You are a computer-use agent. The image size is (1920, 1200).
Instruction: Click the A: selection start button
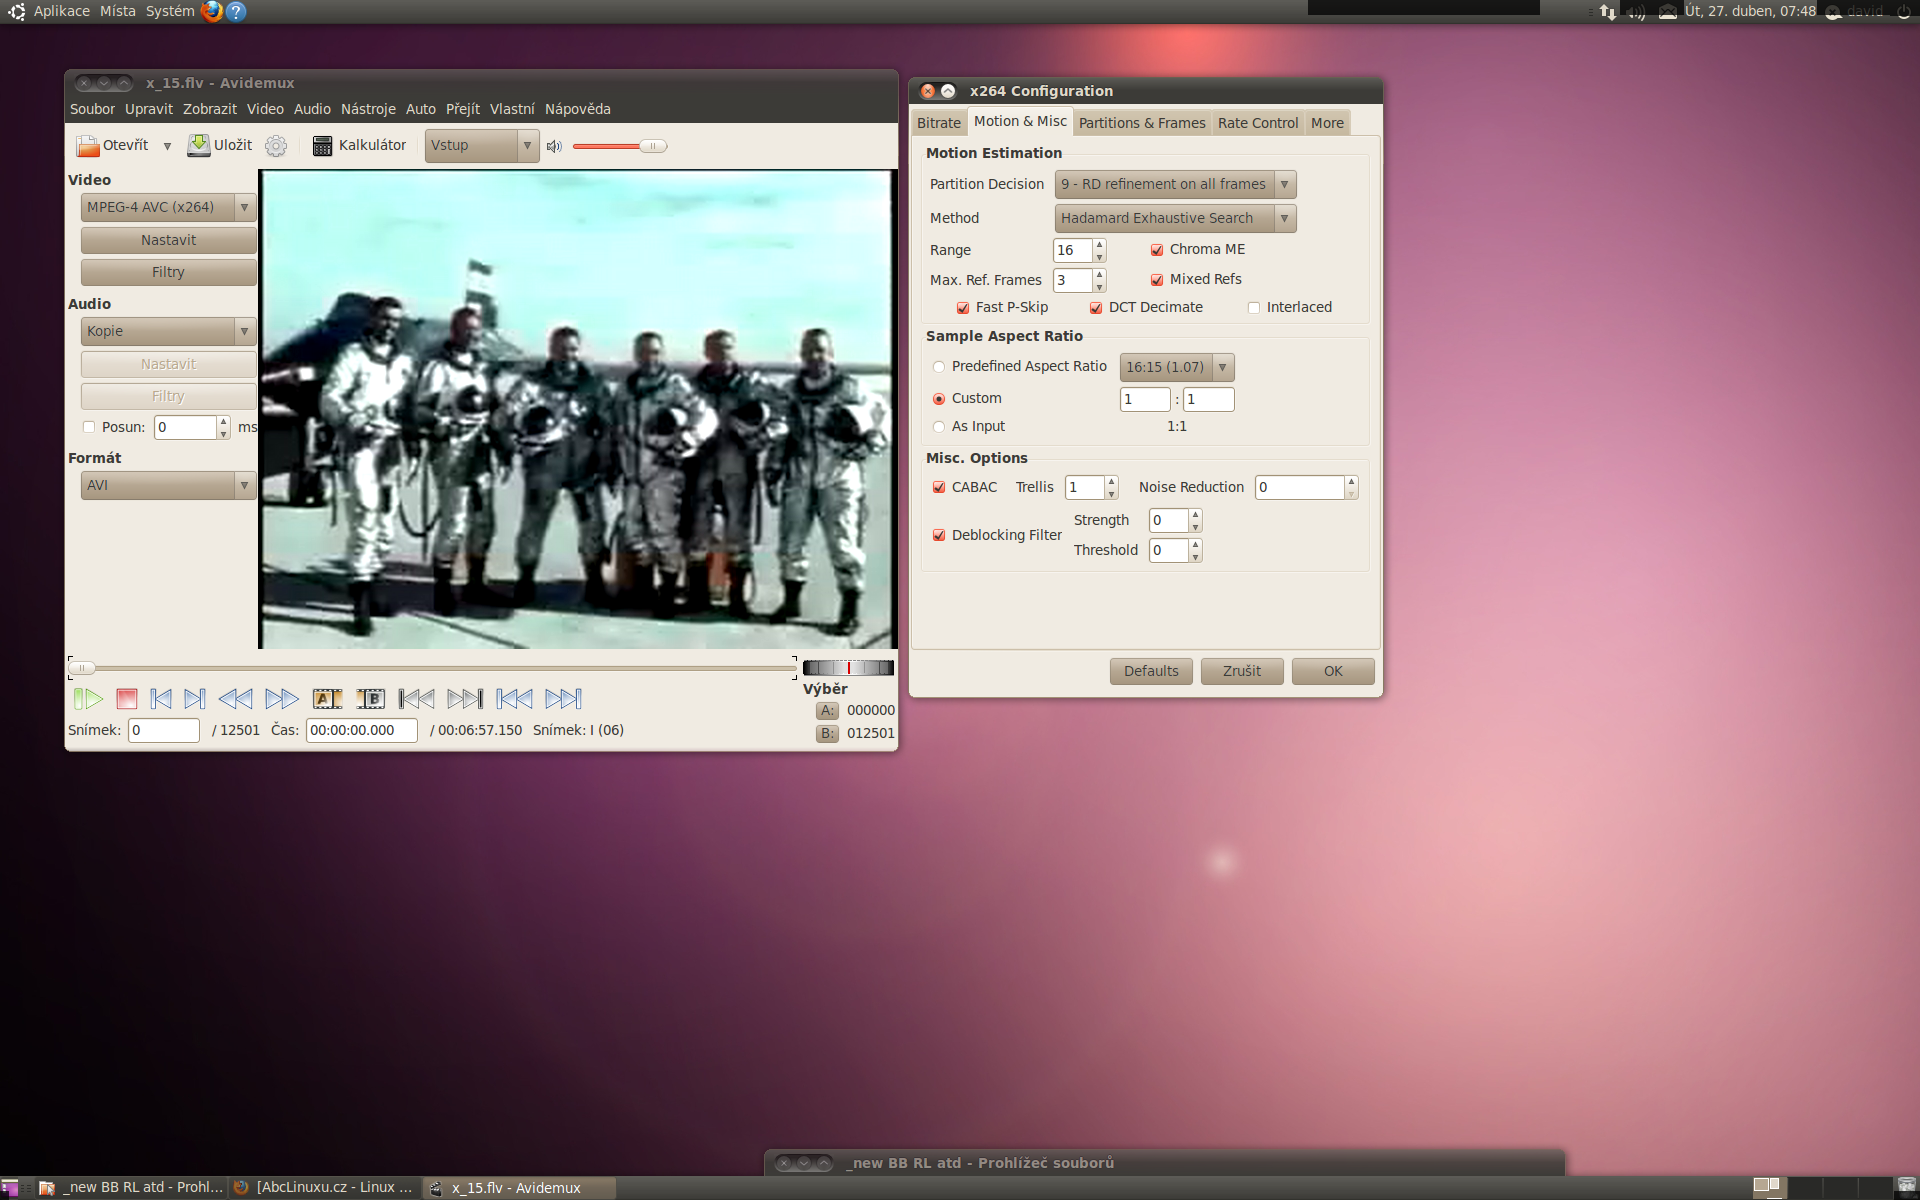click(827, 710)
